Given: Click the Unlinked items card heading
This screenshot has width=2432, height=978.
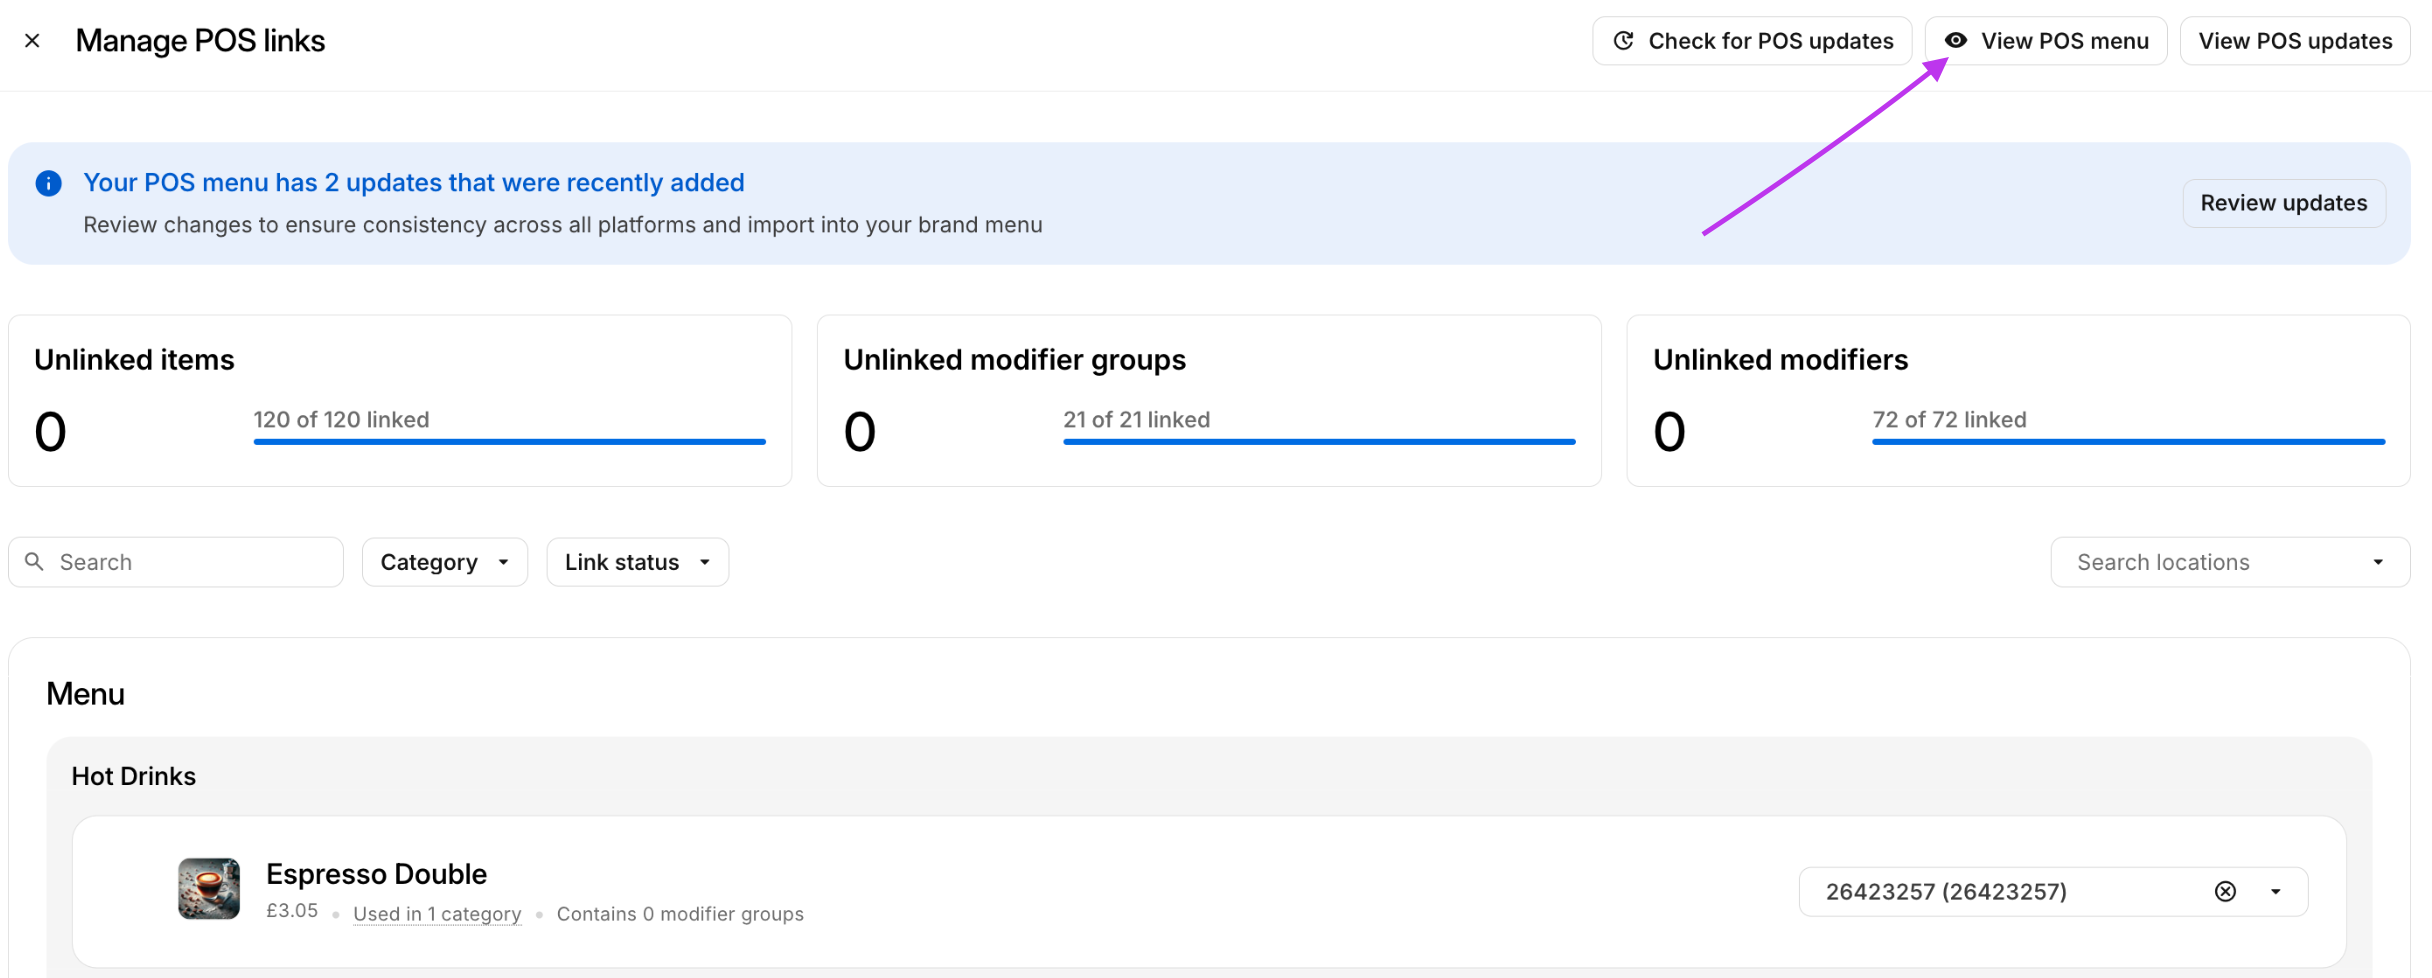Looking at the screenshot, I should [134, 360].
